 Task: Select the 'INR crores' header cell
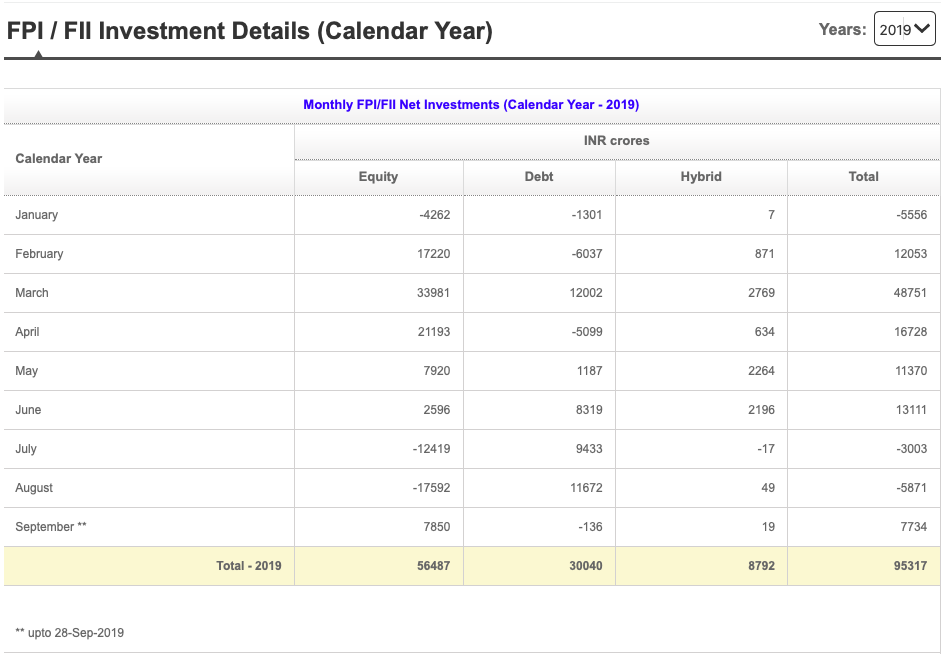coord(617,141)
